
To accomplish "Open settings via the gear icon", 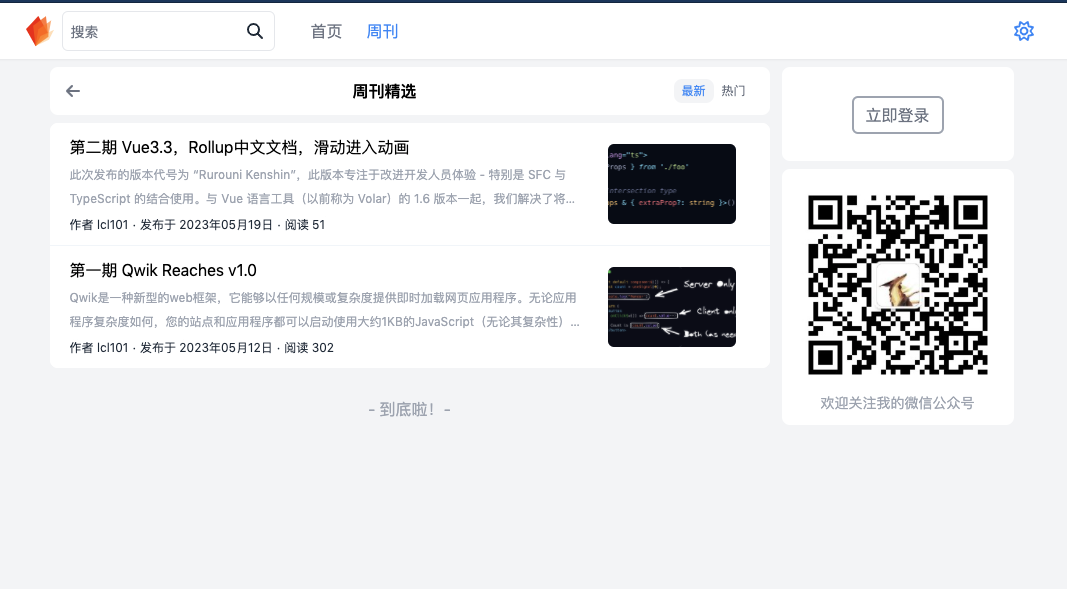I will point(1023,31).
